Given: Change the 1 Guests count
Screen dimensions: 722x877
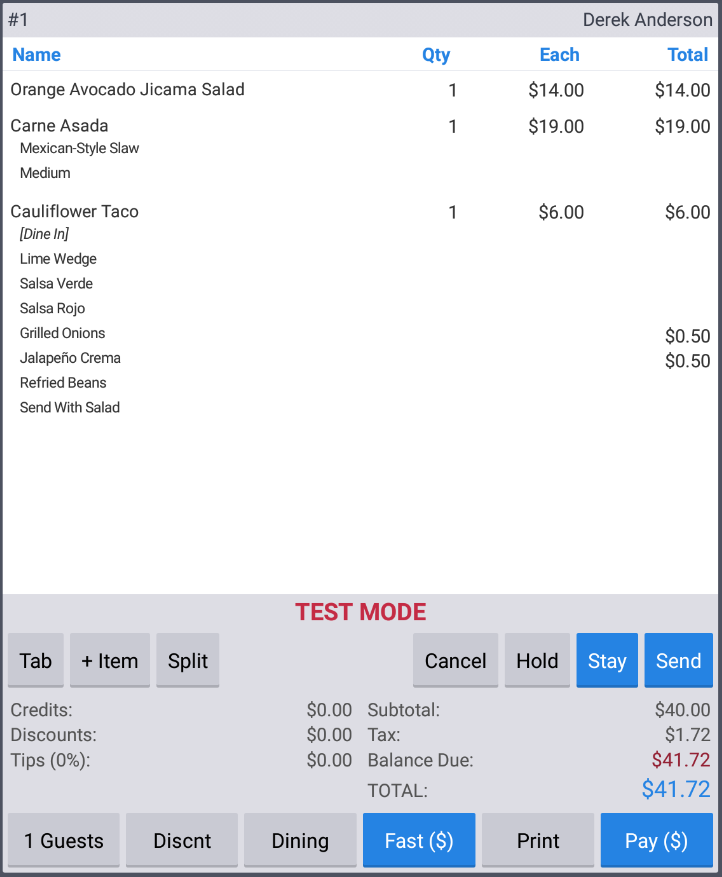Looking at the screenshot, I should click(64, 840).
